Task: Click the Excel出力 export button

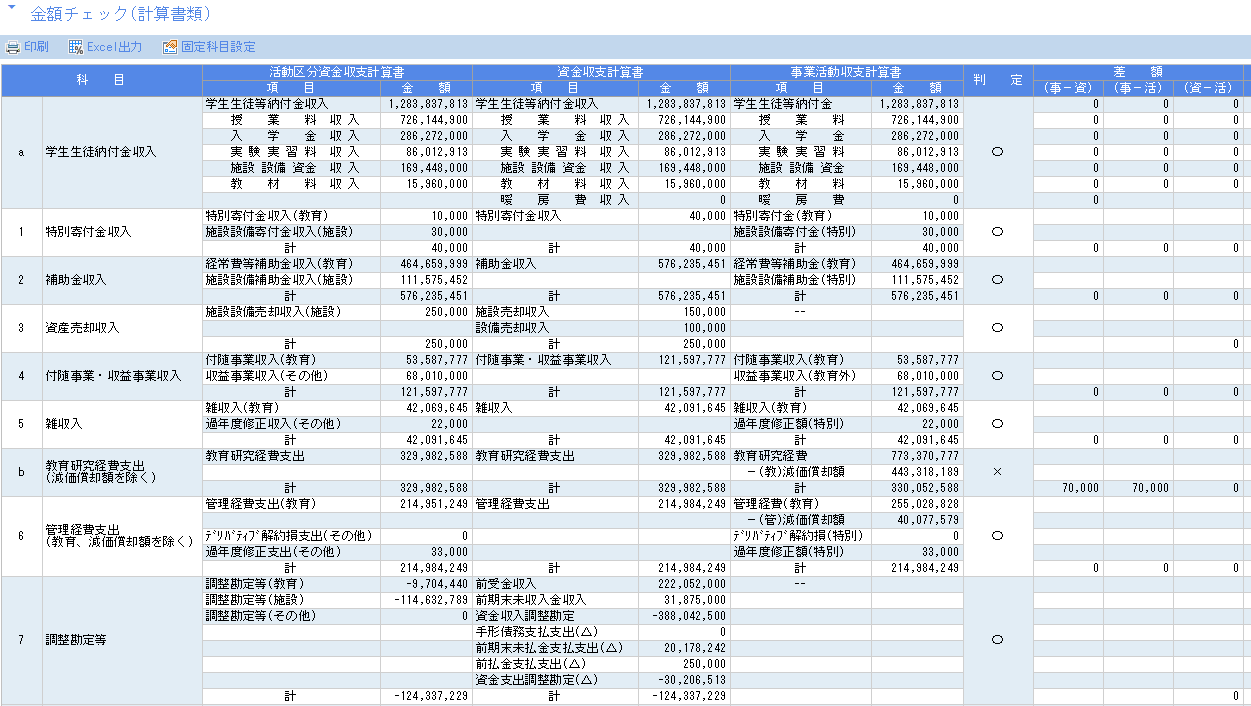Action: pyautogui.click(x=105, y=47)
